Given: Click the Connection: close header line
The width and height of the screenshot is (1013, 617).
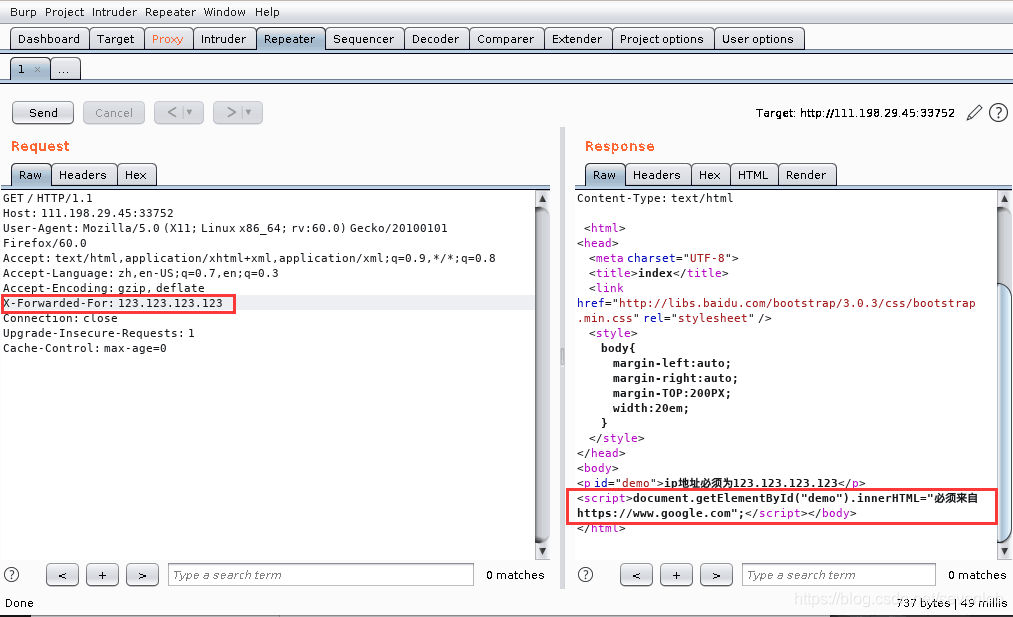Looking at the screenshot, I should point(60,318).
